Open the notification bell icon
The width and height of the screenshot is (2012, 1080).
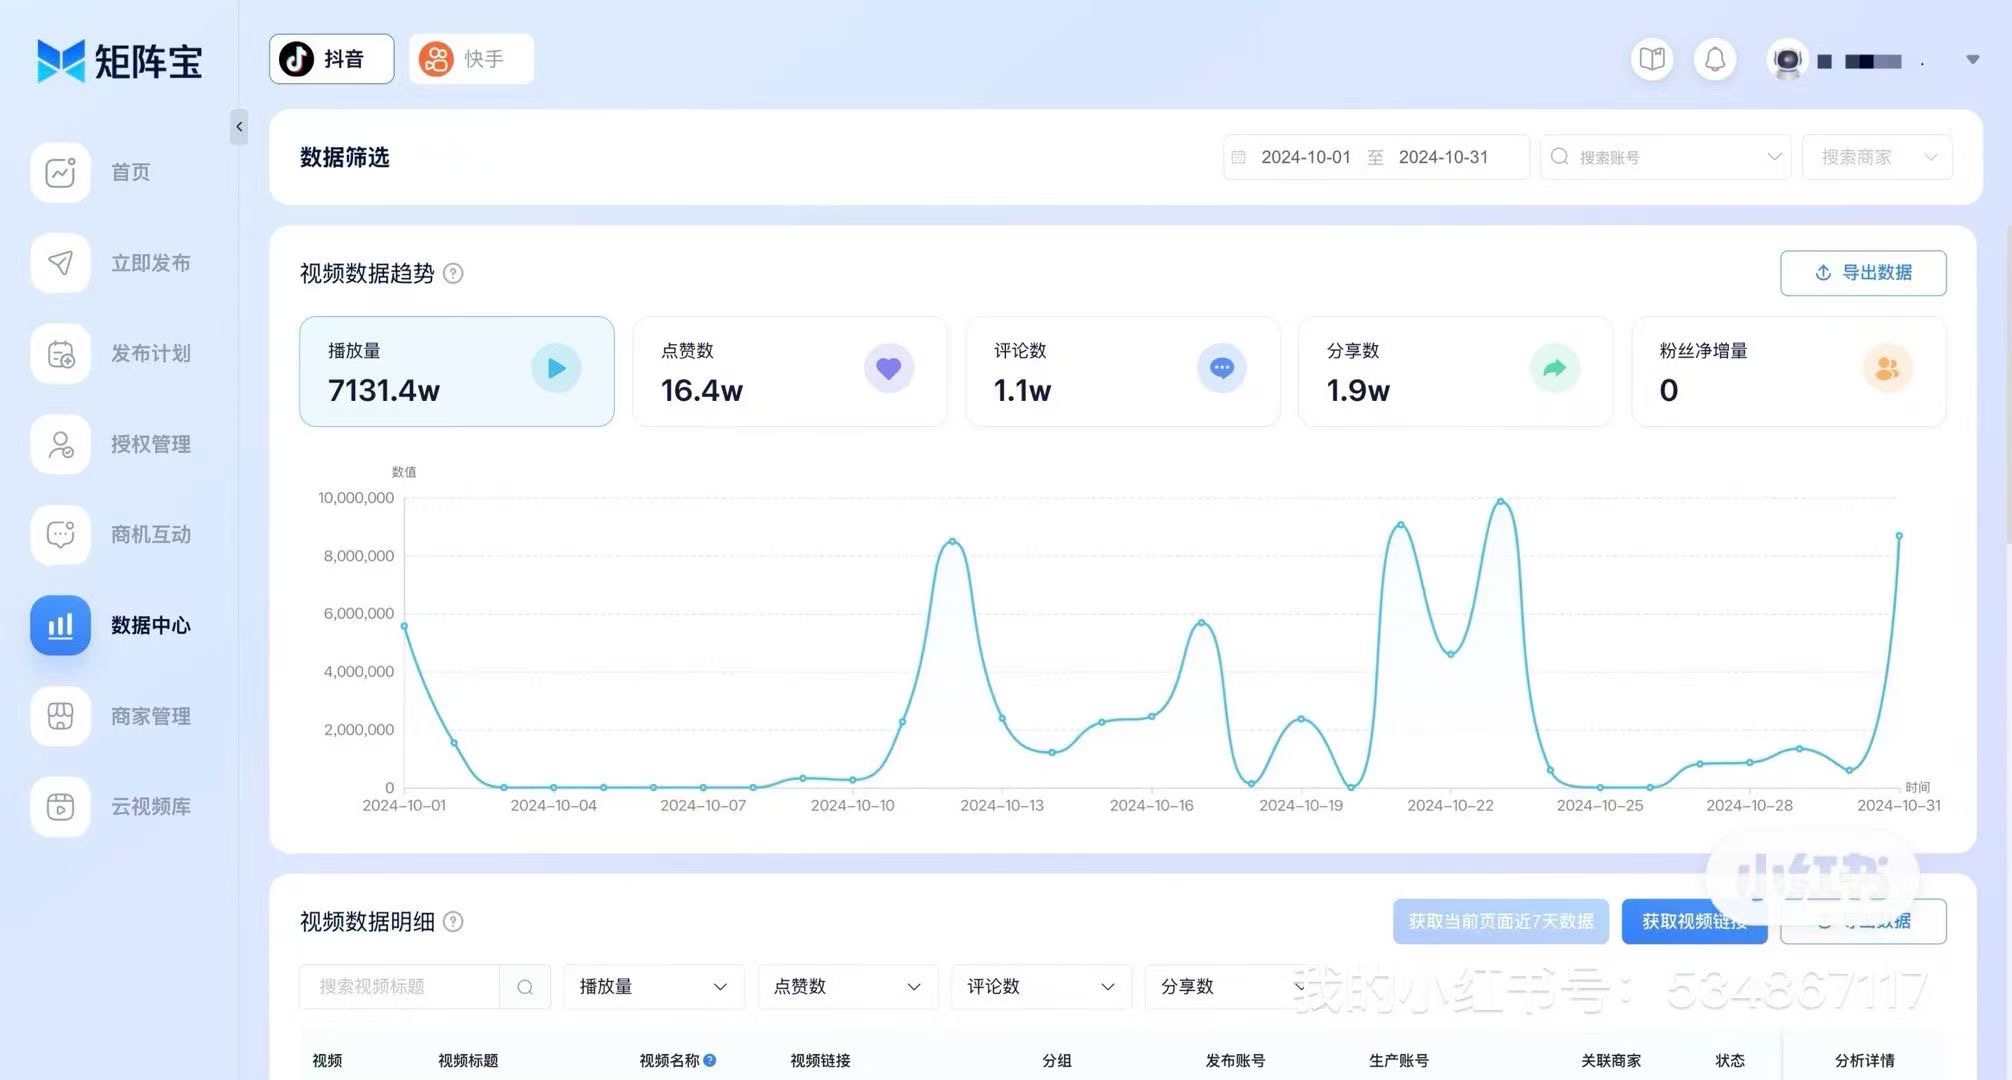click(1714, 60)
